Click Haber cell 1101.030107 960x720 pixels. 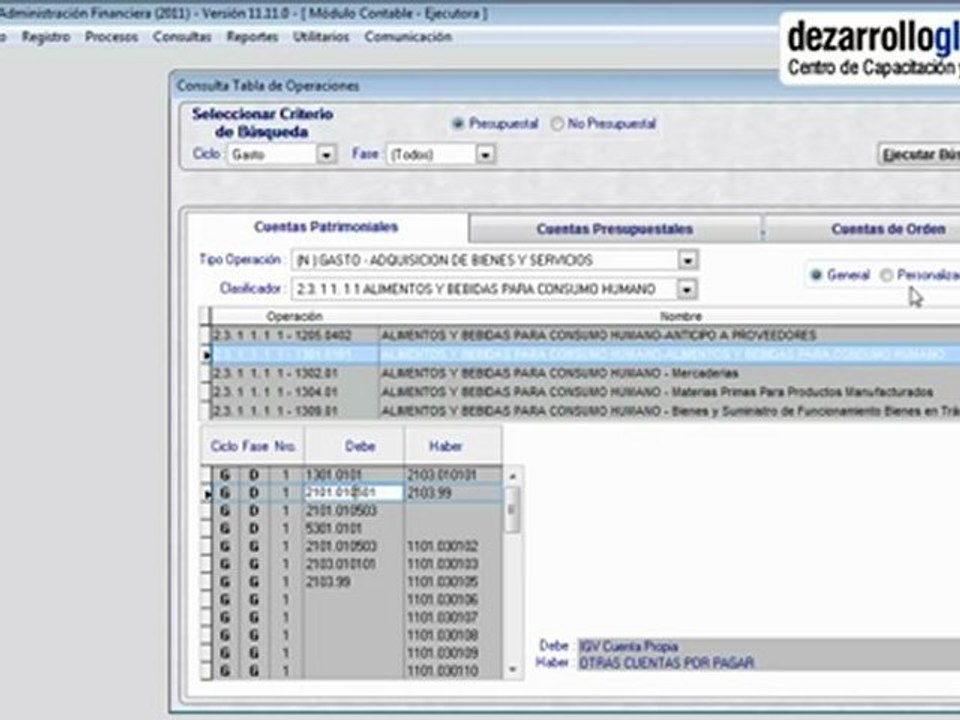pyautogui.click(x=453, y=617)
